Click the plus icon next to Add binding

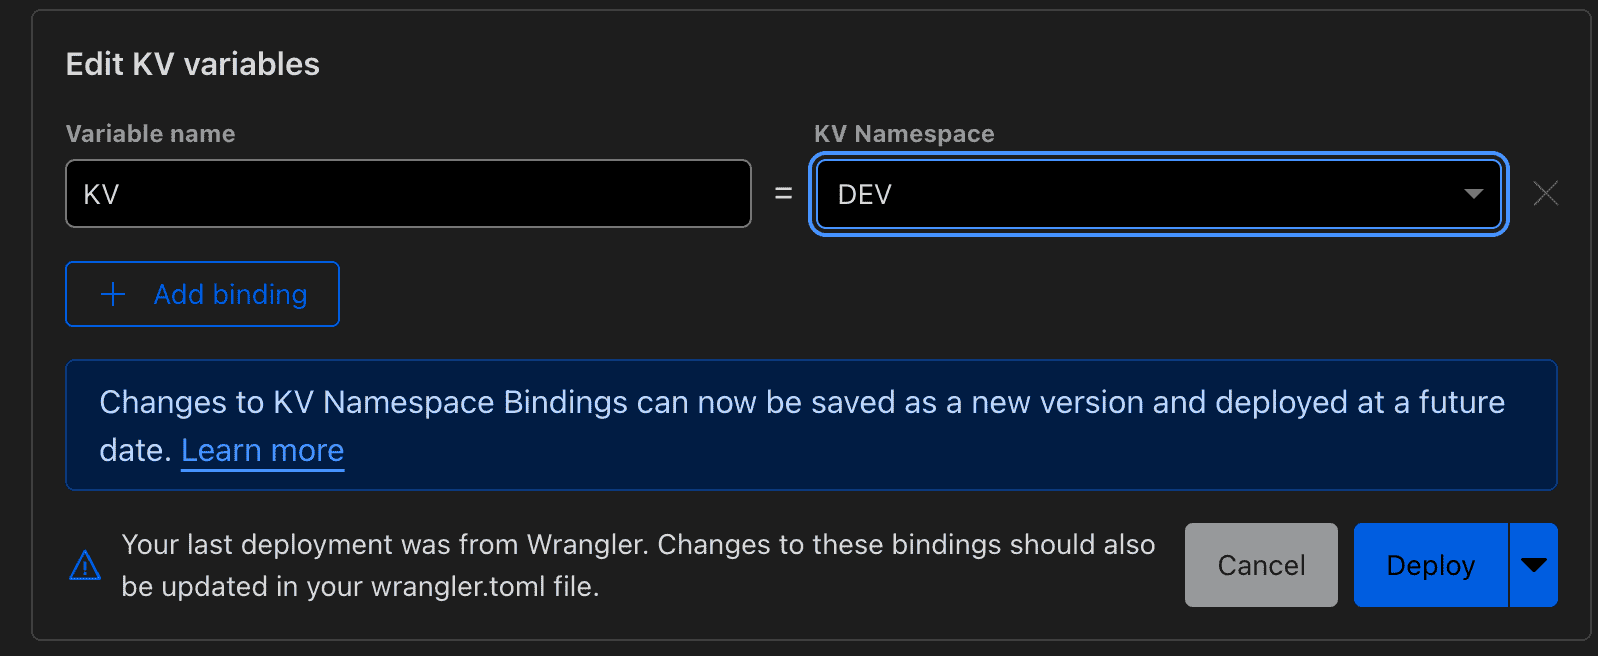(x=112, y=294)
